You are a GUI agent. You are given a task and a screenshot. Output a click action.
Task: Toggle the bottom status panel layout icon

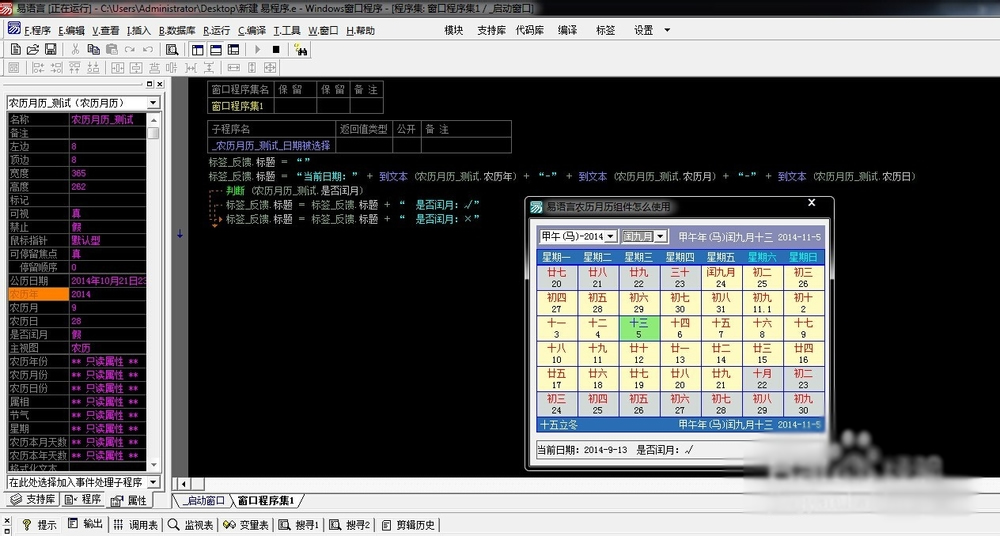(216, 50)
